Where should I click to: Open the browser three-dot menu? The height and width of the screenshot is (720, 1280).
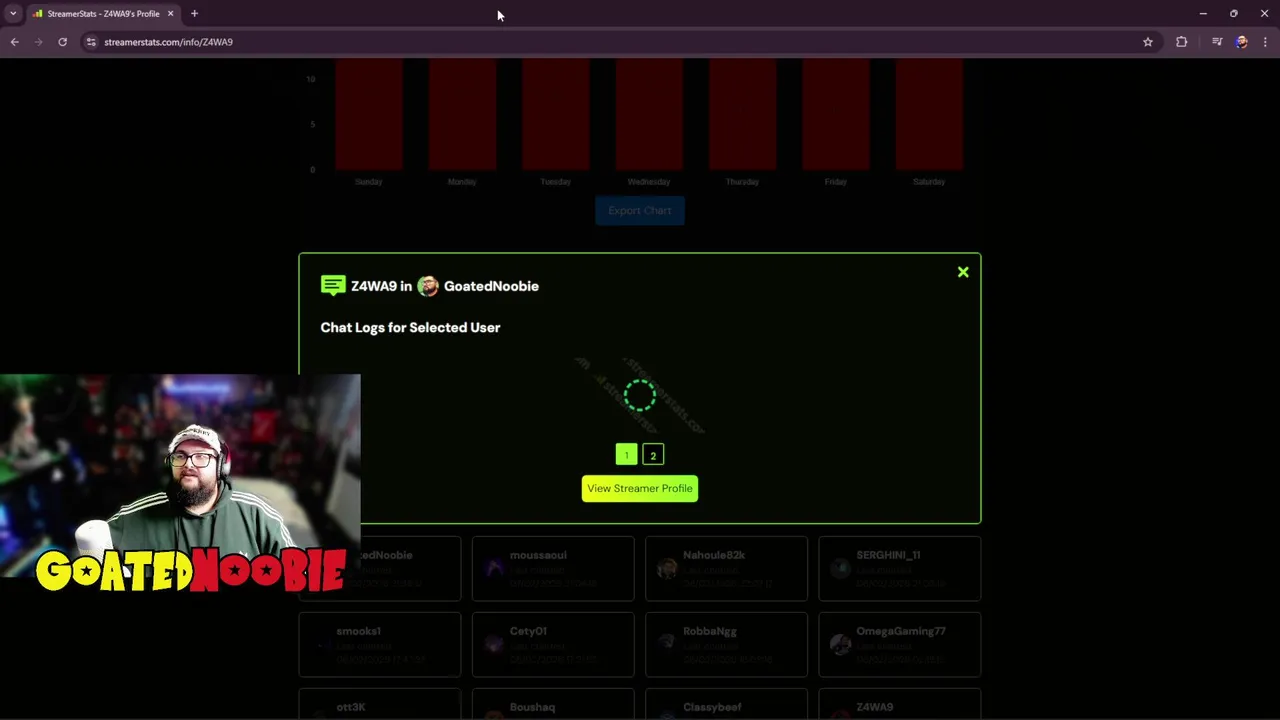click(1265, 42)
